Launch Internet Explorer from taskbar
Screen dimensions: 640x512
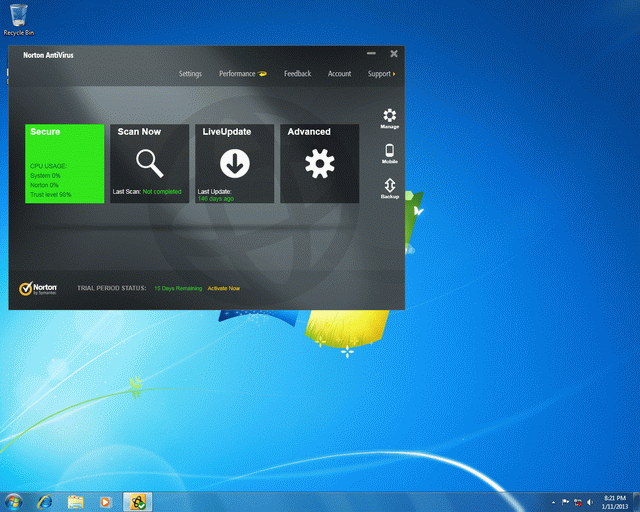coord(45,502)
